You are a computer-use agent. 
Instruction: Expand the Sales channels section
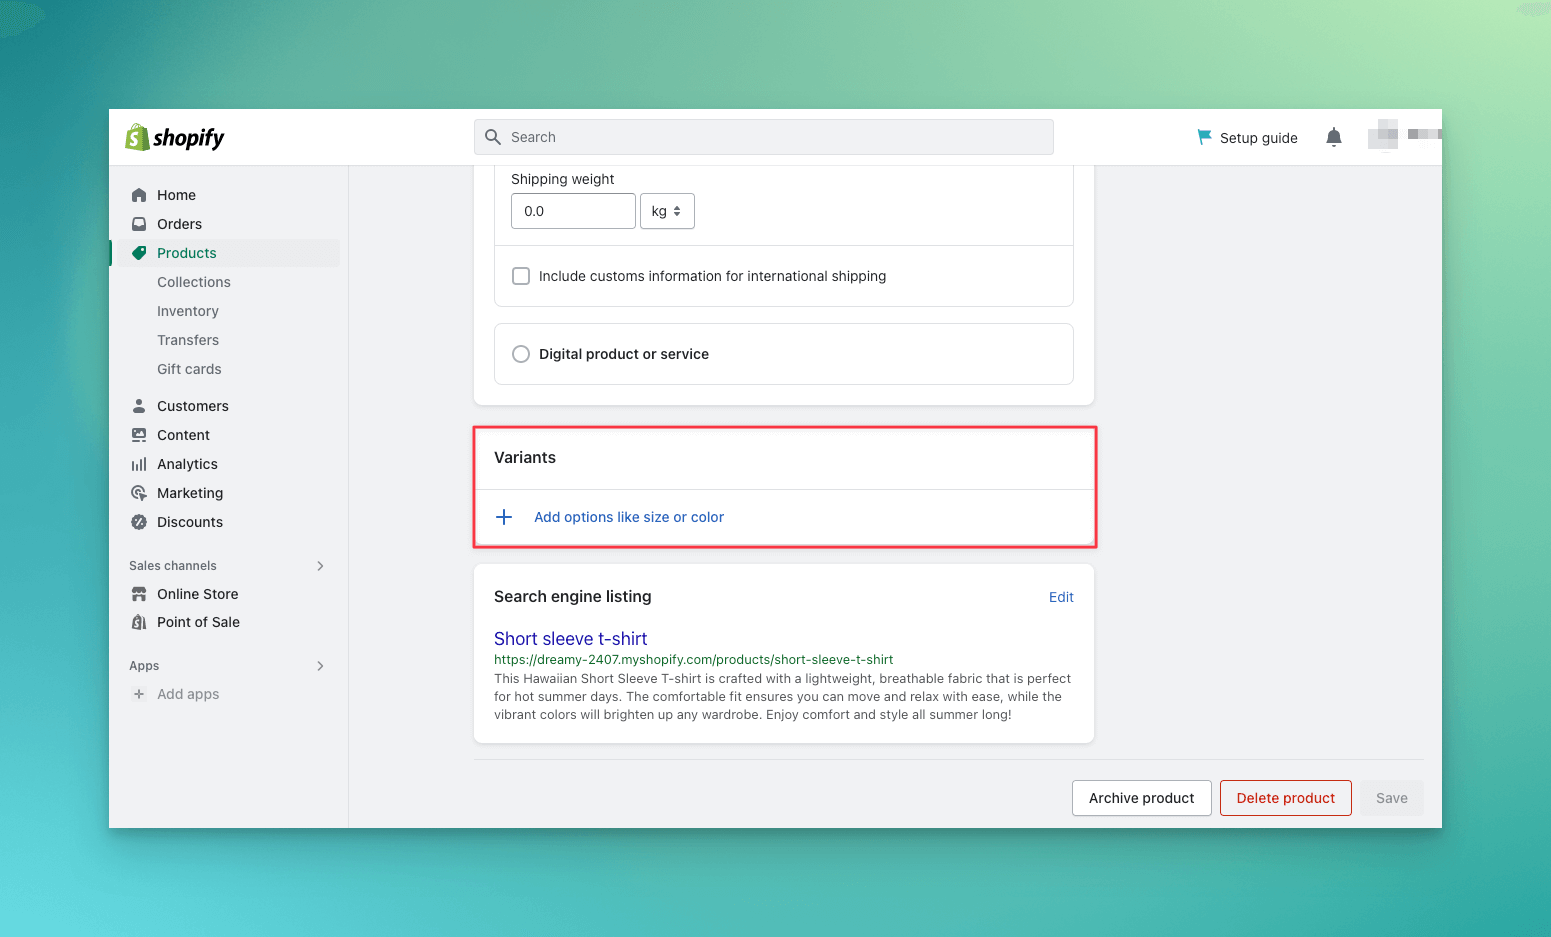tap(319, 565)
